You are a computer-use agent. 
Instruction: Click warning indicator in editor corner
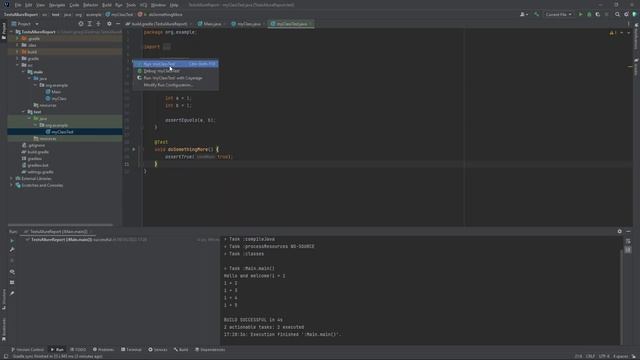coord(612,33)
